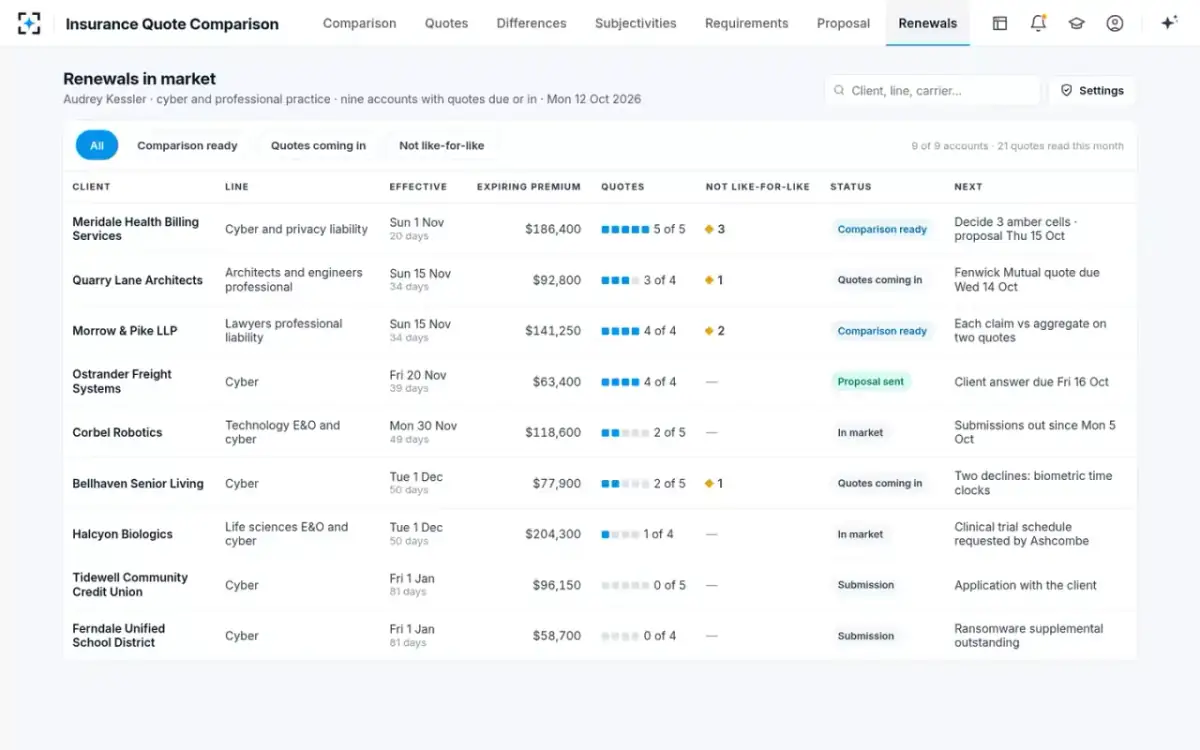Switch to the Quotes tab
Viewport: 1200px width, 750px height.
point(446,23)
